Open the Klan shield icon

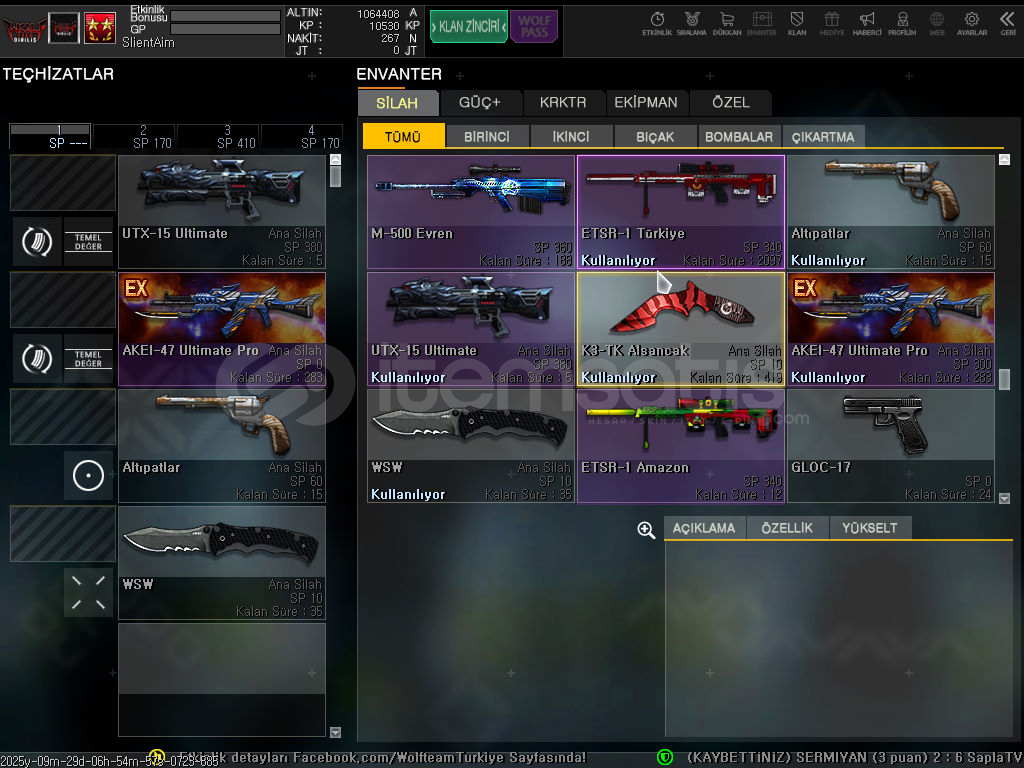(x=797, y=23)
